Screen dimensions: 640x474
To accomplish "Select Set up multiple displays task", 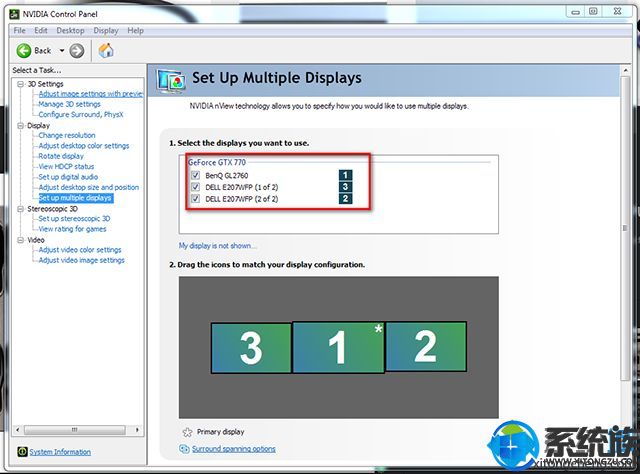I will click(76, 198).
